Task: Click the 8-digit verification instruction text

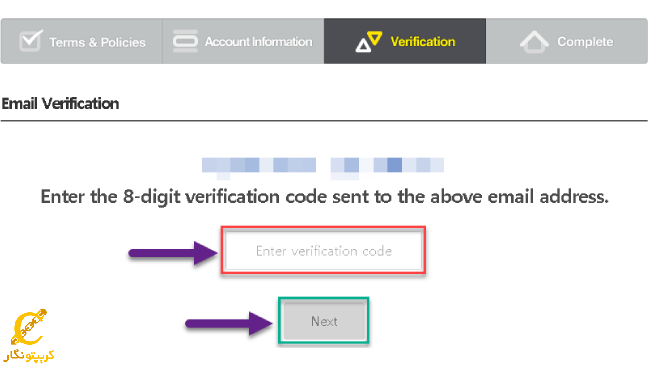Action: 325,197
